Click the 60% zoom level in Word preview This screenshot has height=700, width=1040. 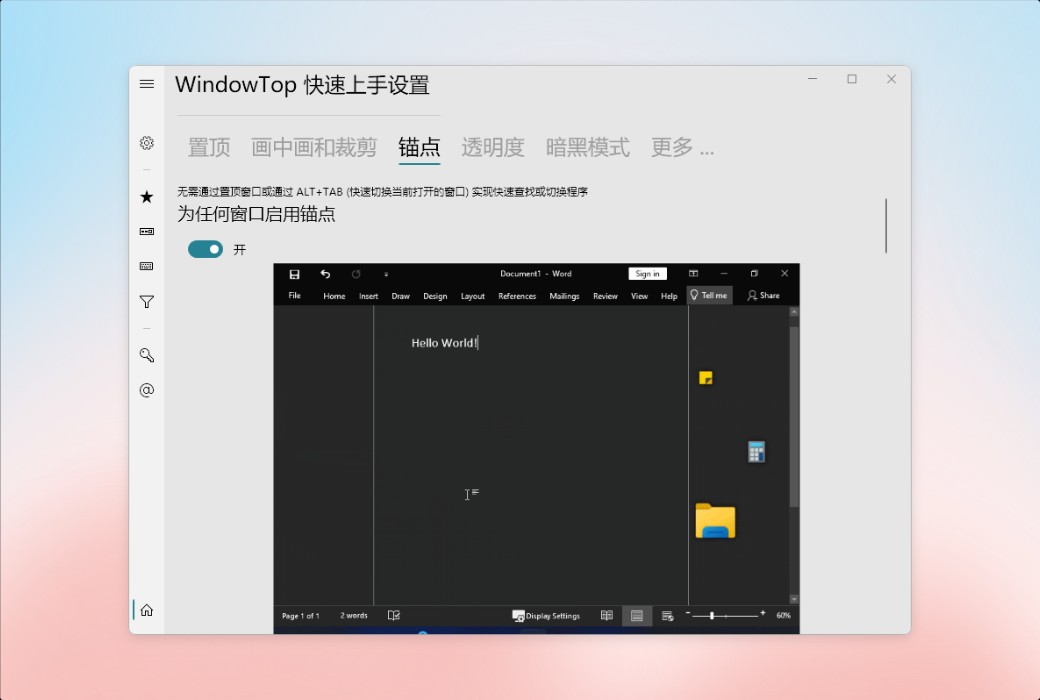(783, 616)
